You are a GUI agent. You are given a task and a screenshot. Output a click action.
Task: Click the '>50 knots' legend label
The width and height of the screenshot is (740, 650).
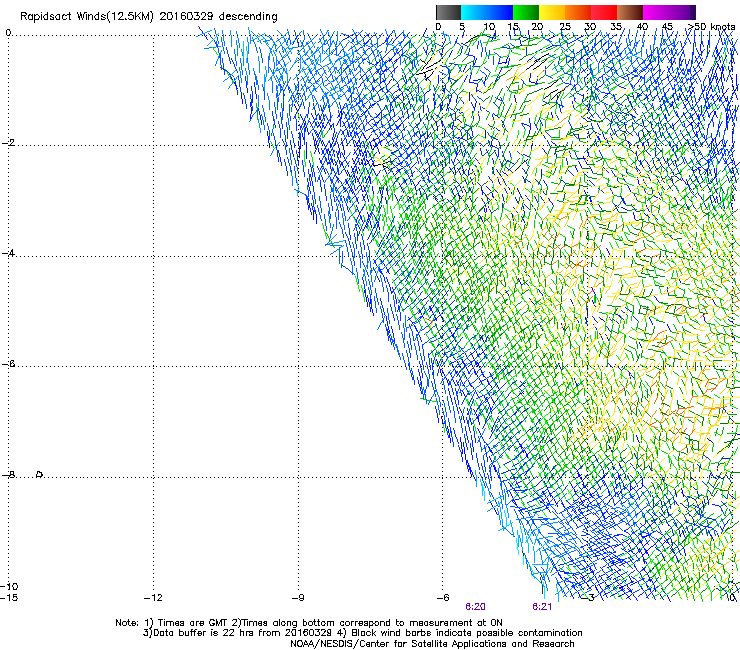point(711,27)
